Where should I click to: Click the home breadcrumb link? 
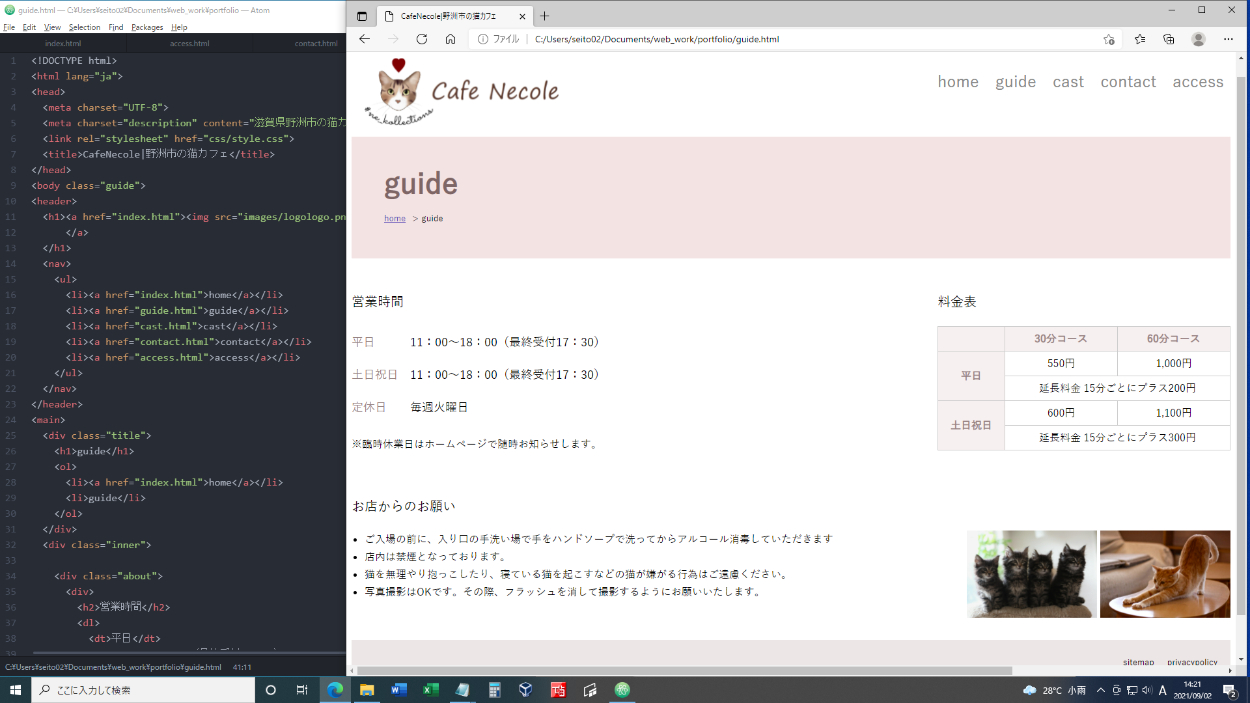click(x=395, y=218)
